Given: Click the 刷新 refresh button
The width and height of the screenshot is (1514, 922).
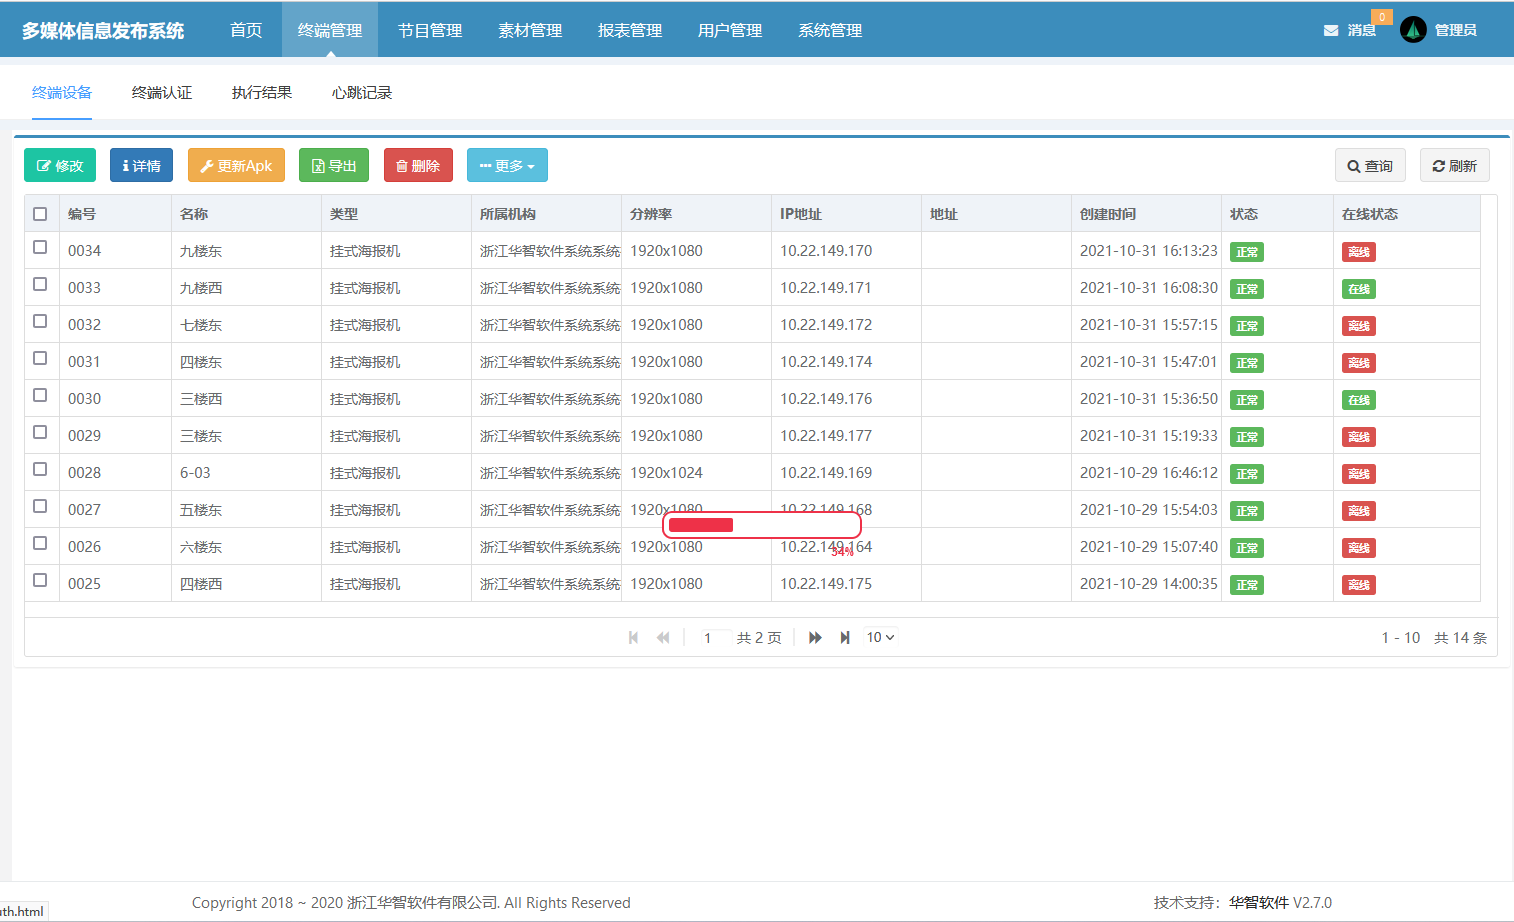Looking at the screenshot, I should [1454, 166].
